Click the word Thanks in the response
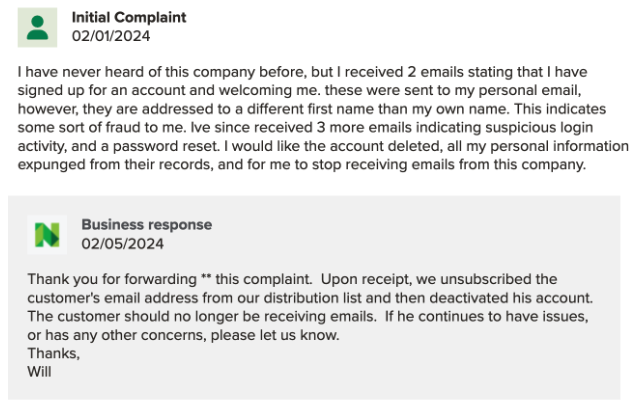Screen dimensions: 636x409 52,353
